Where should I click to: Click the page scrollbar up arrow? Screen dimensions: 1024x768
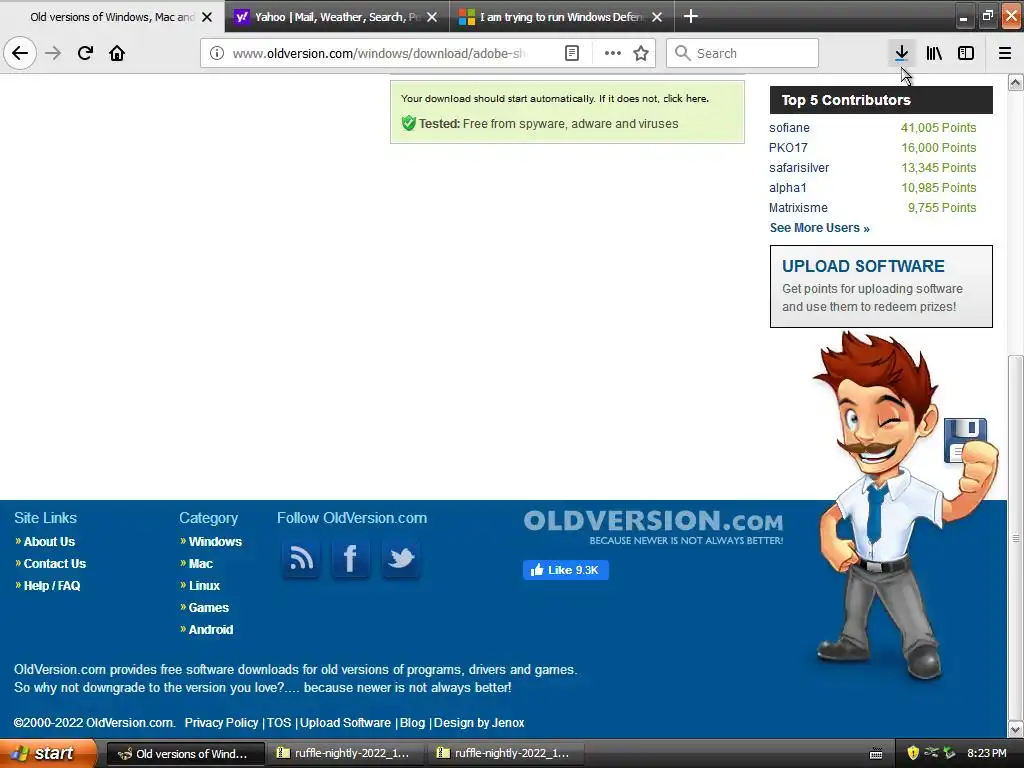click(1015, 82)
